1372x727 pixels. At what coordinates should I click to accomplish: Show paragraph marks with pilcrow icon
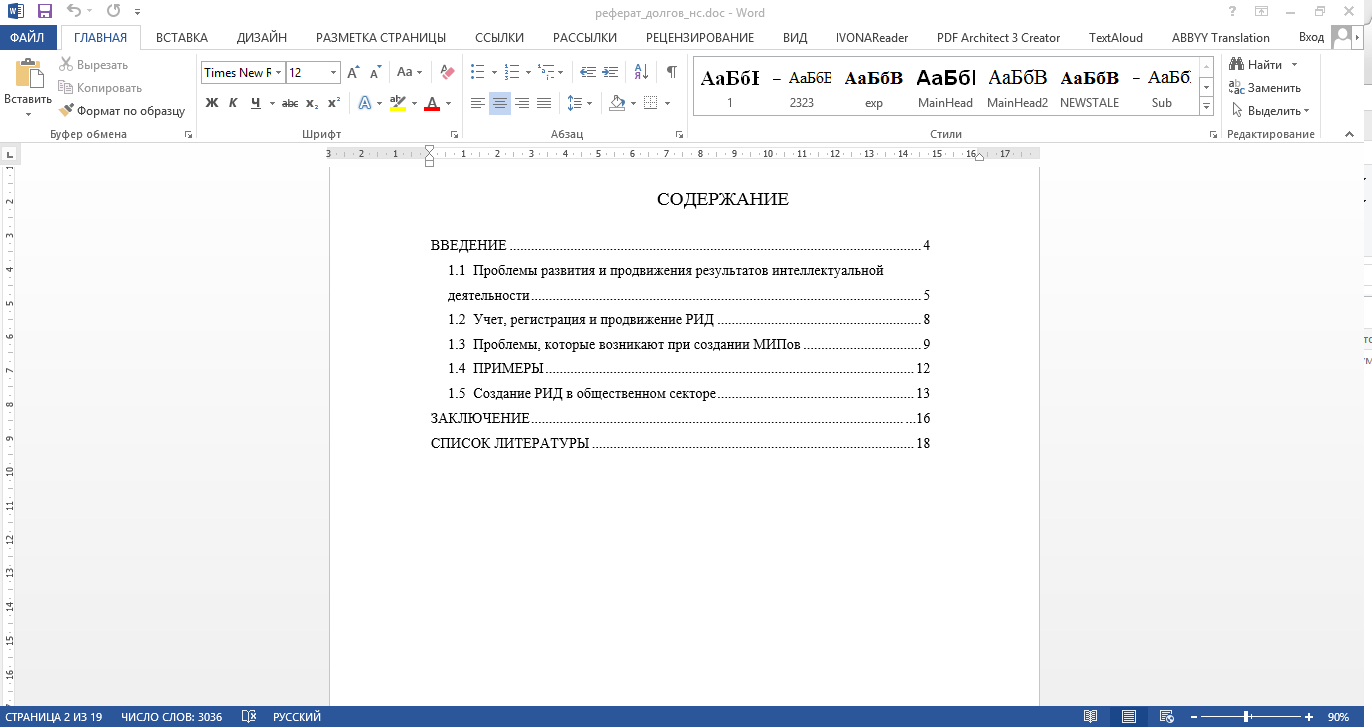(x=671, y=72)
